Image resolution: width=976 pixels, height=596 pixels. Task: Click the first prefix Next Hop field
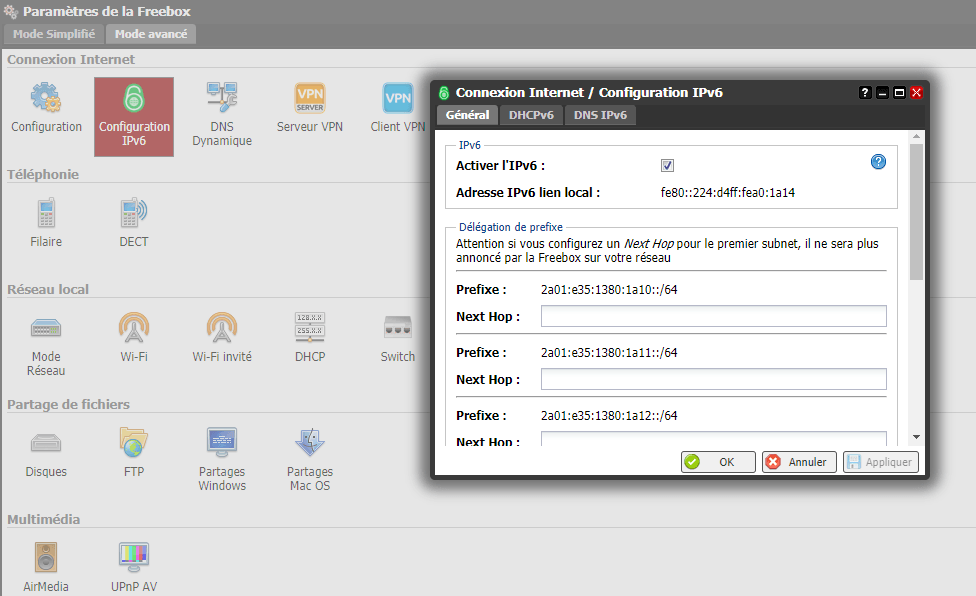(x=713, y=317)
